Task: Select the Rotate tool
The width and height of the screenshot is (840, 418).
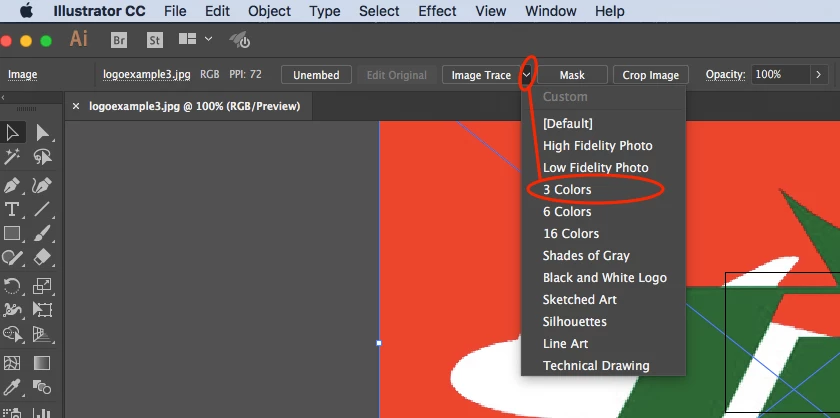Action: (x=12, y=286)
